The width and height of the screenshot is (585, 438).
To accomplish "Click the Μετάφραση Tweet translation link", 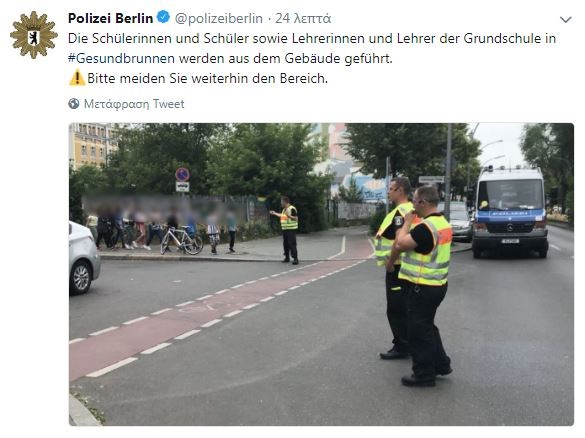I will pos(134,104).
